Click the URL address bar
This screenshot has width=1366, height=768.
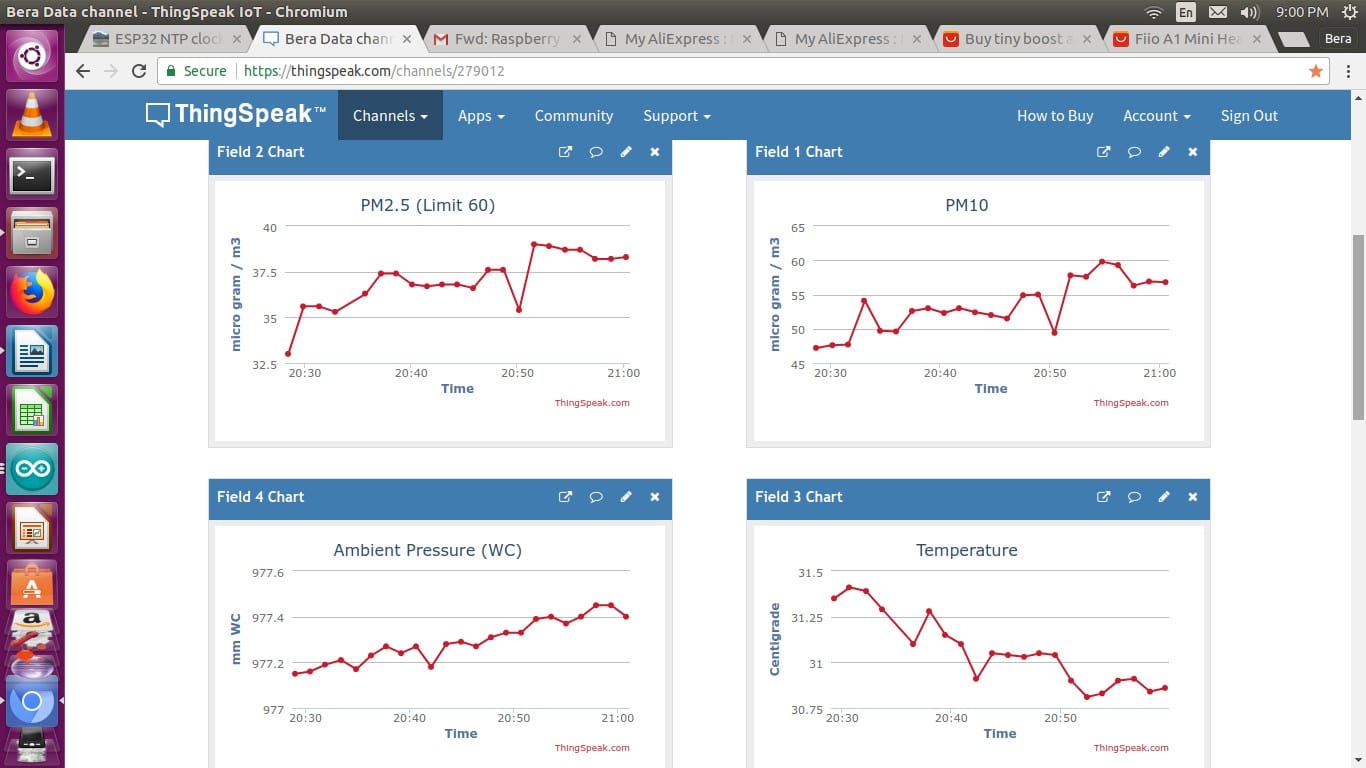tap(700, 71)
